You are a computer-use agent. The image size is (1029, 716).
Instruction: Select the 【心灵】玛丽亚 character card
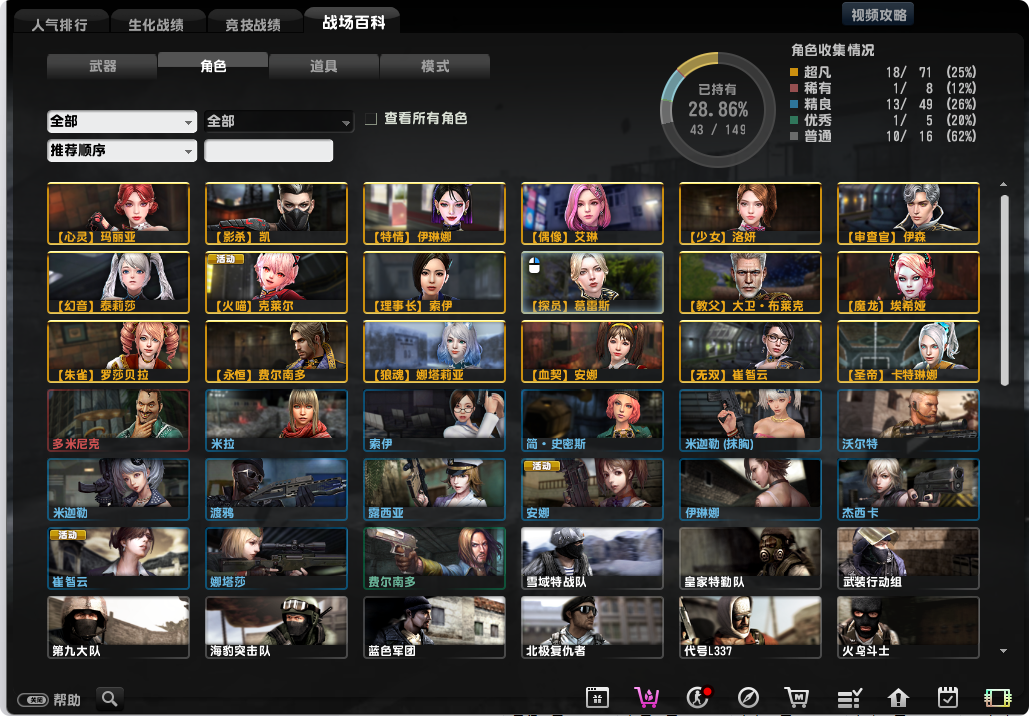pos(119,213)
